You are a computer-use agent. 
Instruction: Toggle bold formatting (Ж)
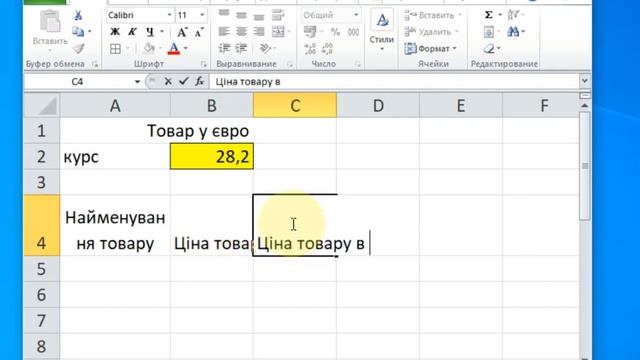point(115,32)
